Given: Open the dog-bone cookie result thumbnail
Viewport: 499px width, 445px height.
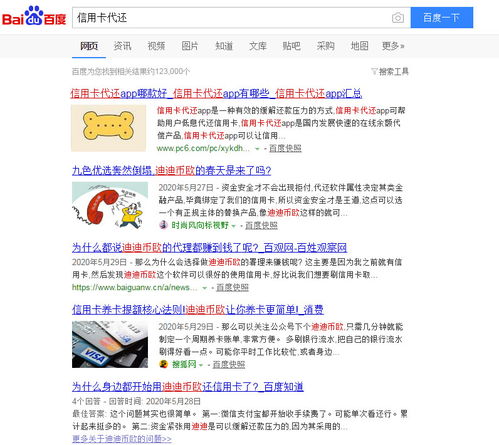Looking at the screenshot, I should 108,128.
